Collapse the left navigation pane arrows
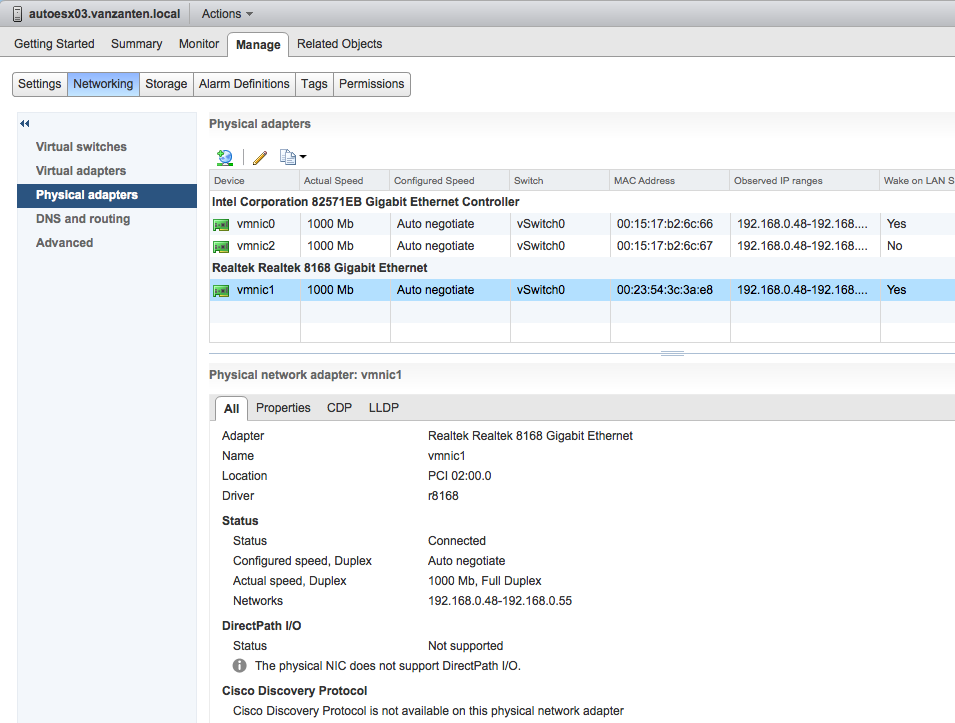The width and height of the screenshot is (955, 723). (x=24, y=124)
